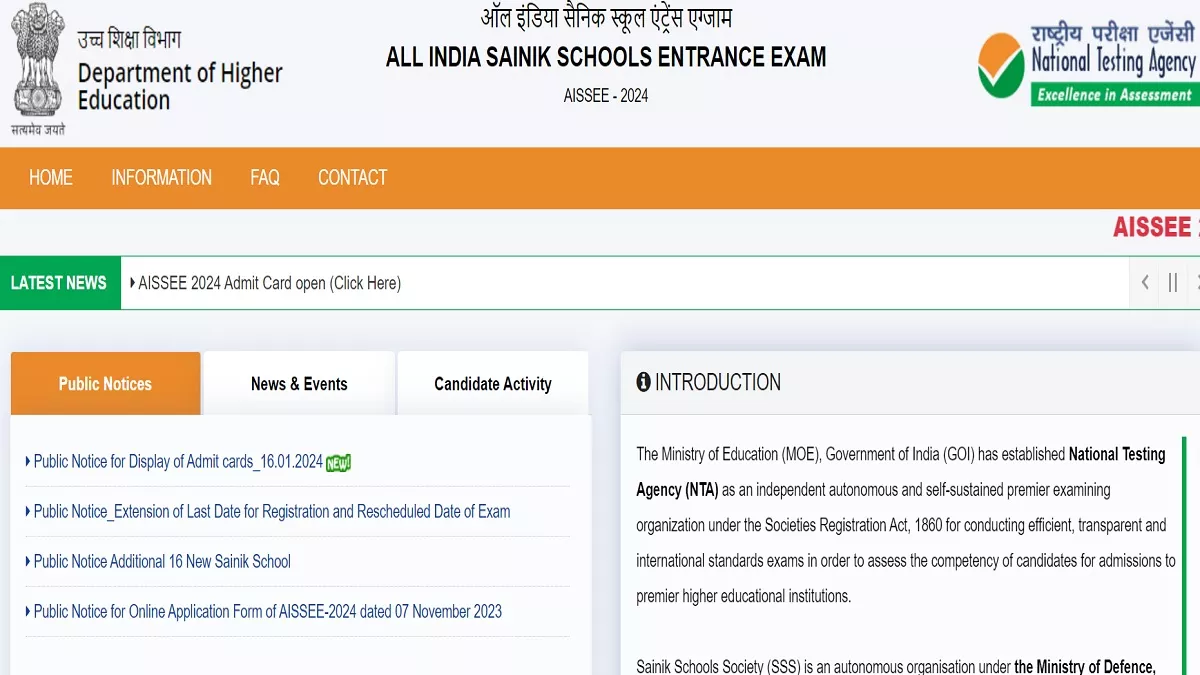Screen dimensions: 1200x675
Task: Open notice for Online Application Form of AISSEE-2024
Action: pyautogui.click(x=267, y=612)
